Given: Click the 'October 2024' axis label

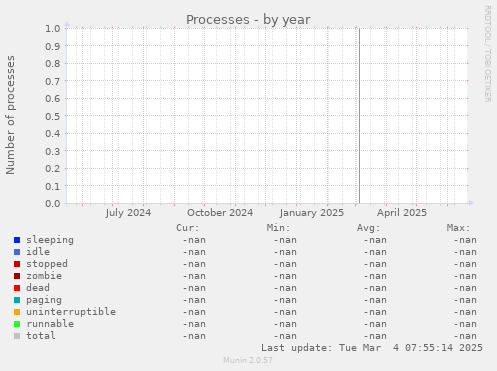Looking at the screenshot, I should pos(220,213).
